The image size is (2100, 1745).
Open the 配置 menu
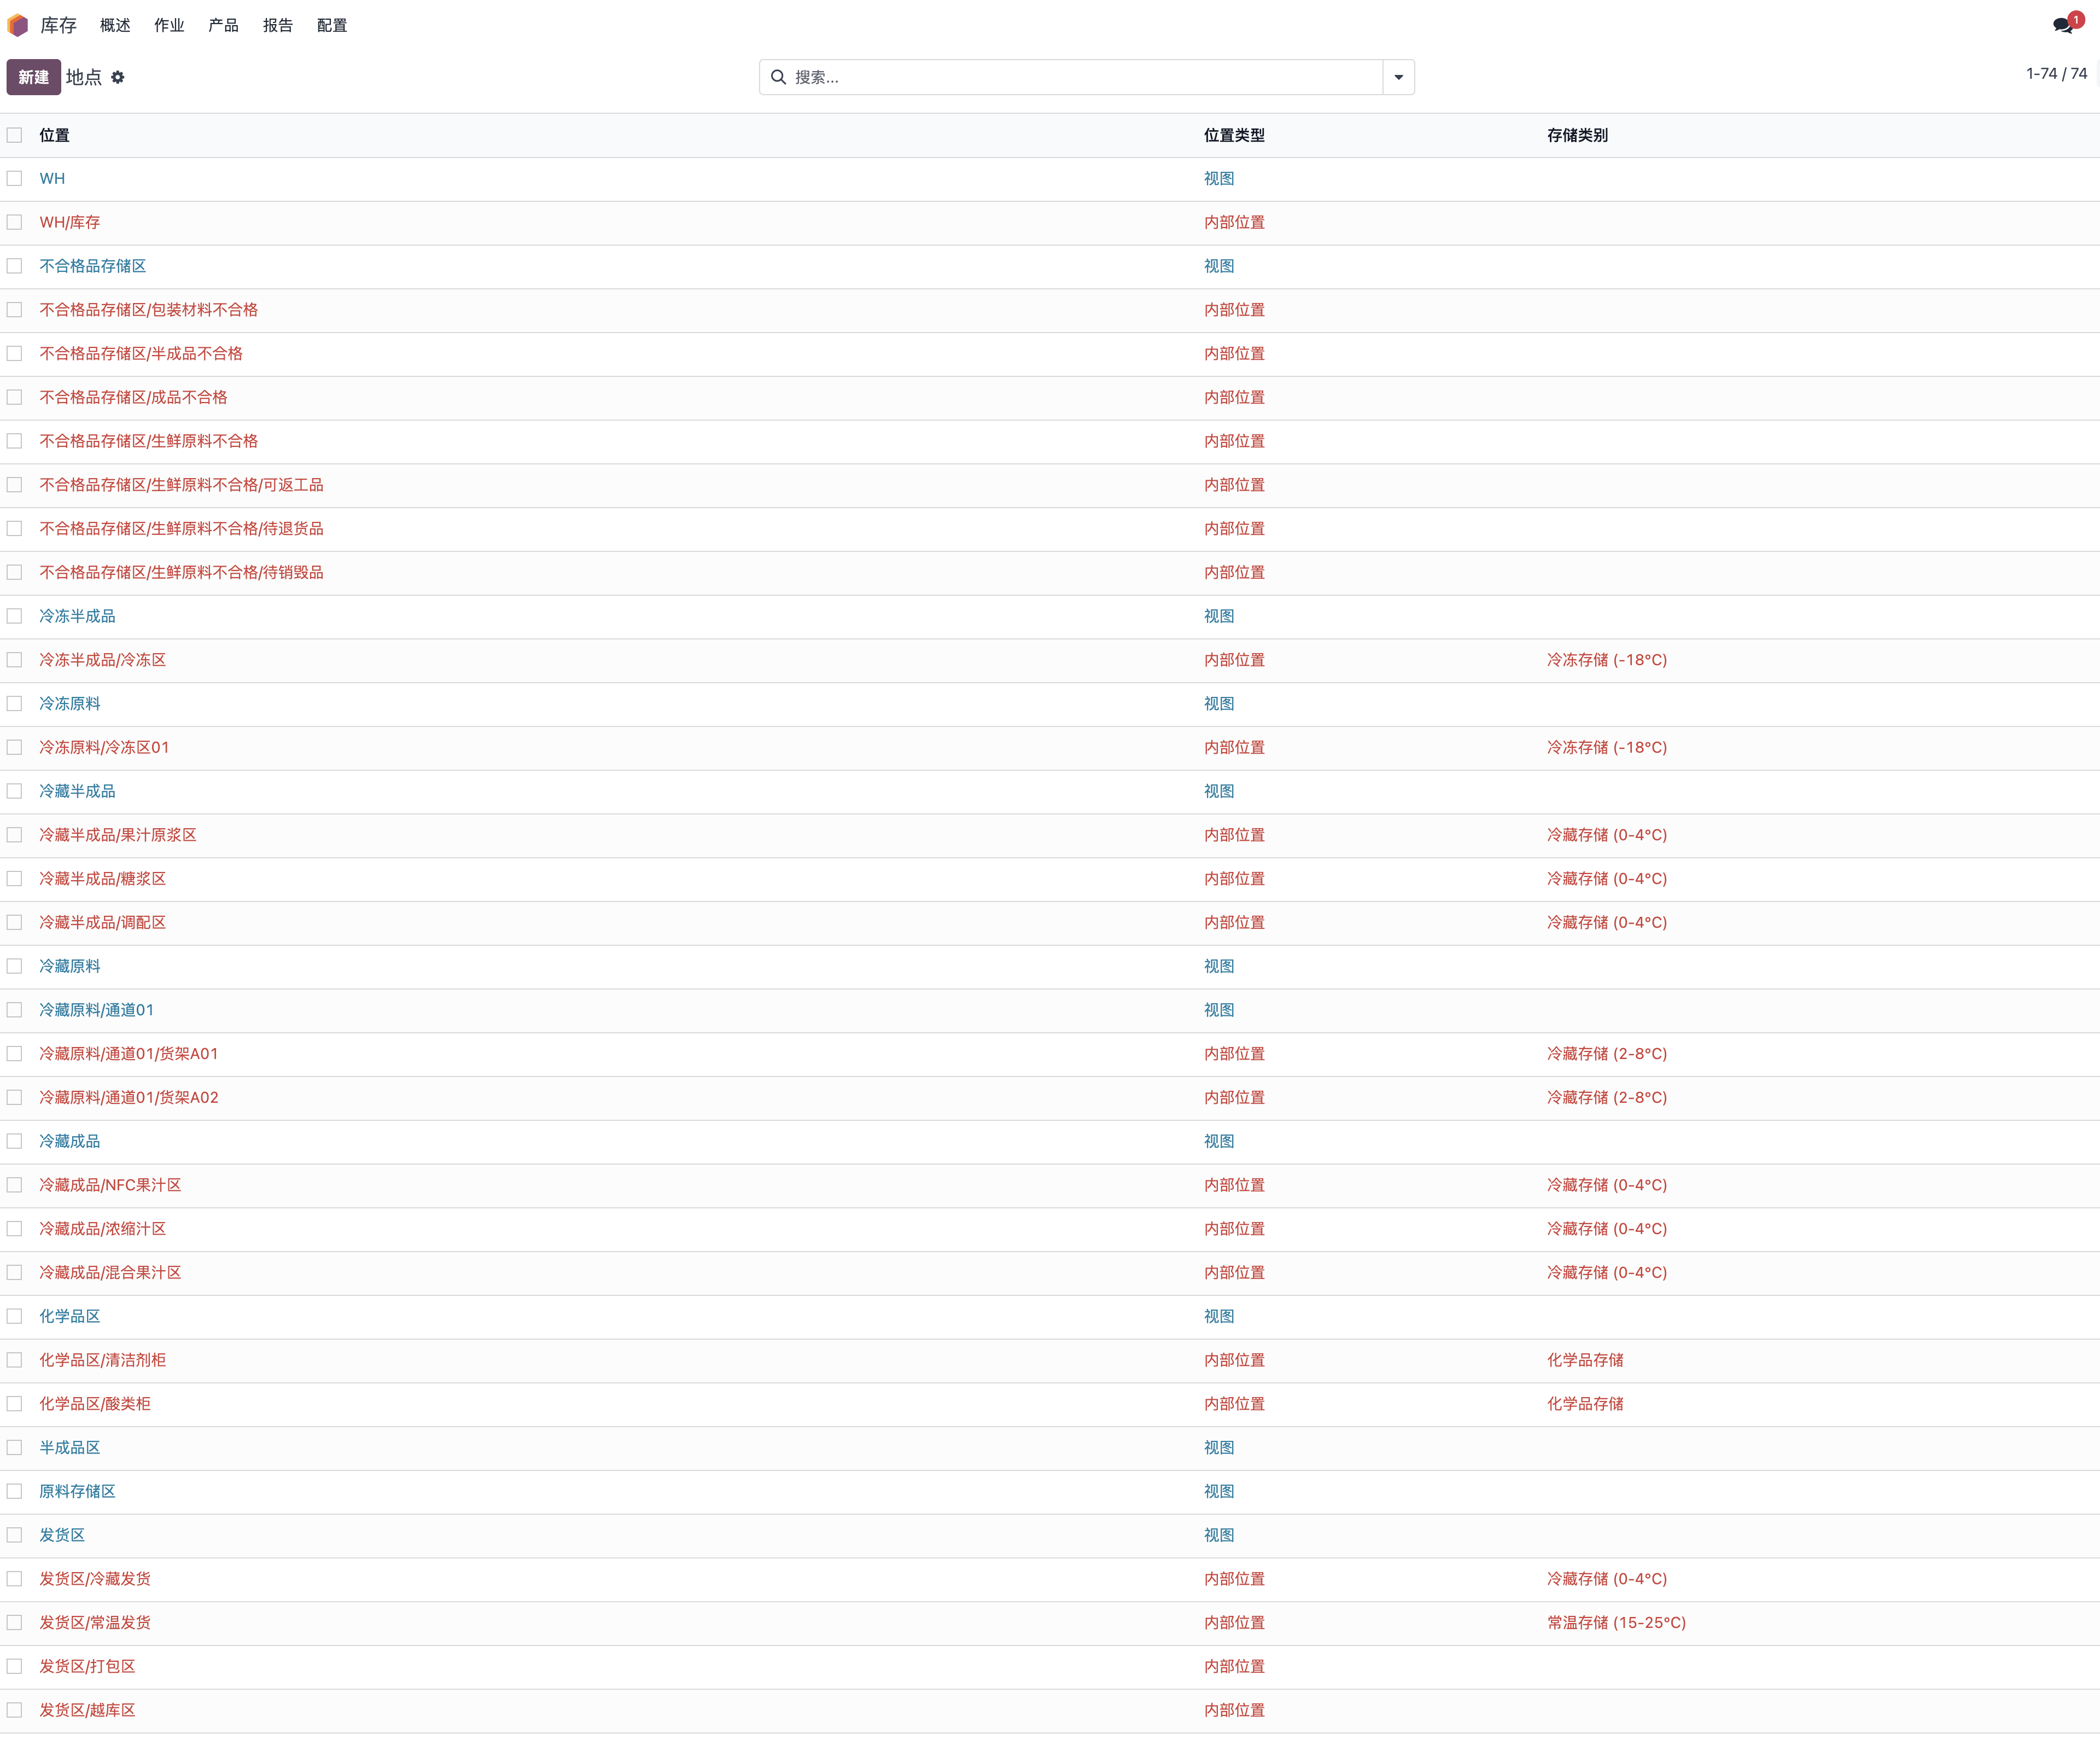332,25
